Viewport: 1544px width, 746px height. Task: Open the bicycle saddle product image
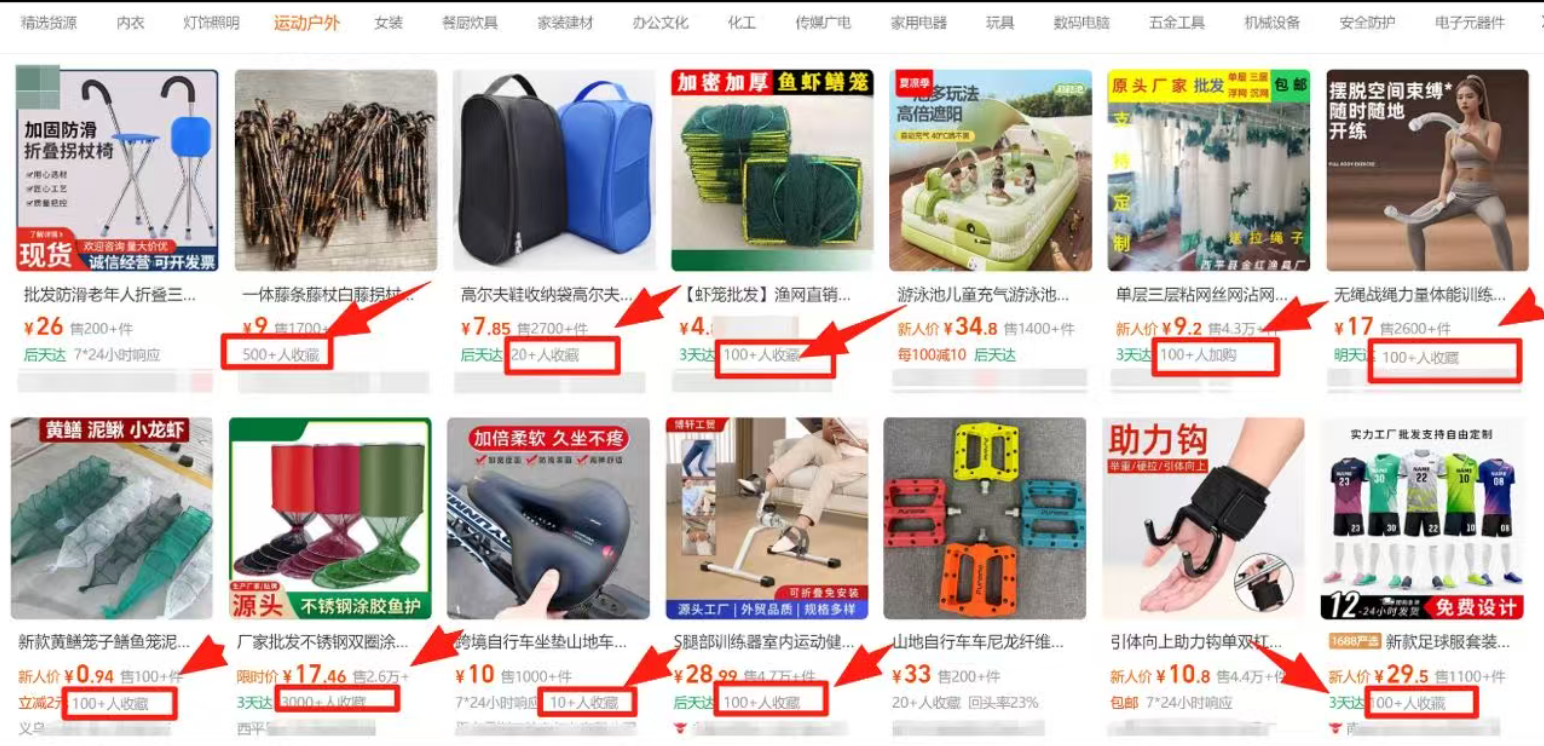[548, 518]
